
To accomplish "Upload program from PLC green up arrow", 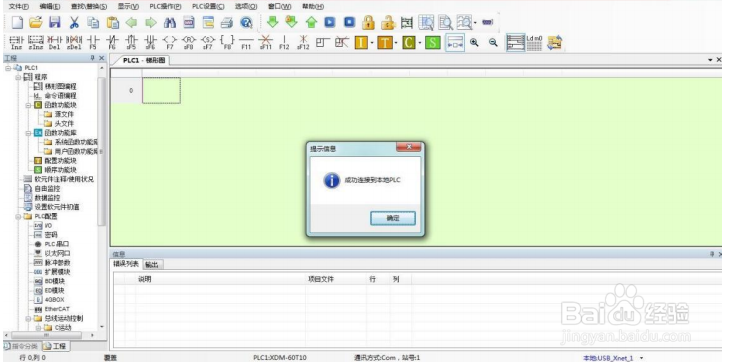I will (311, 22).
